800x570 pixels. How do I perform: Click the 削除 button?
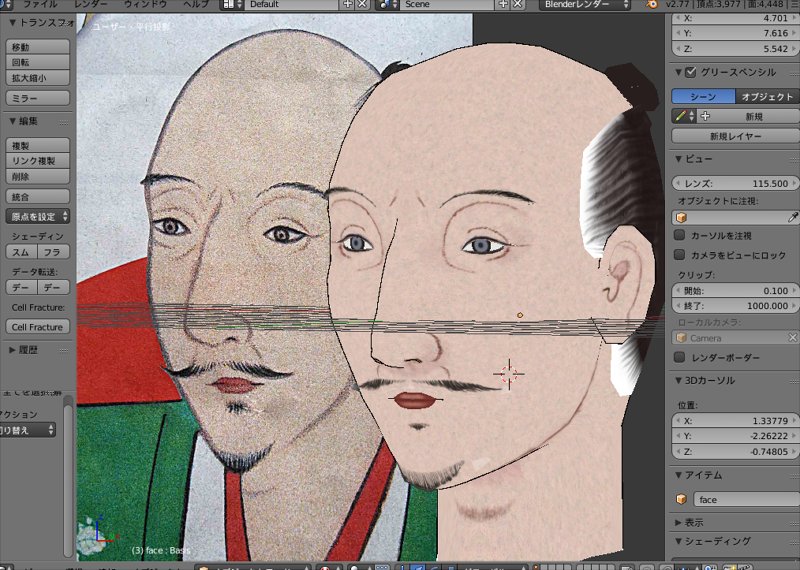click(x=38, y=177)
